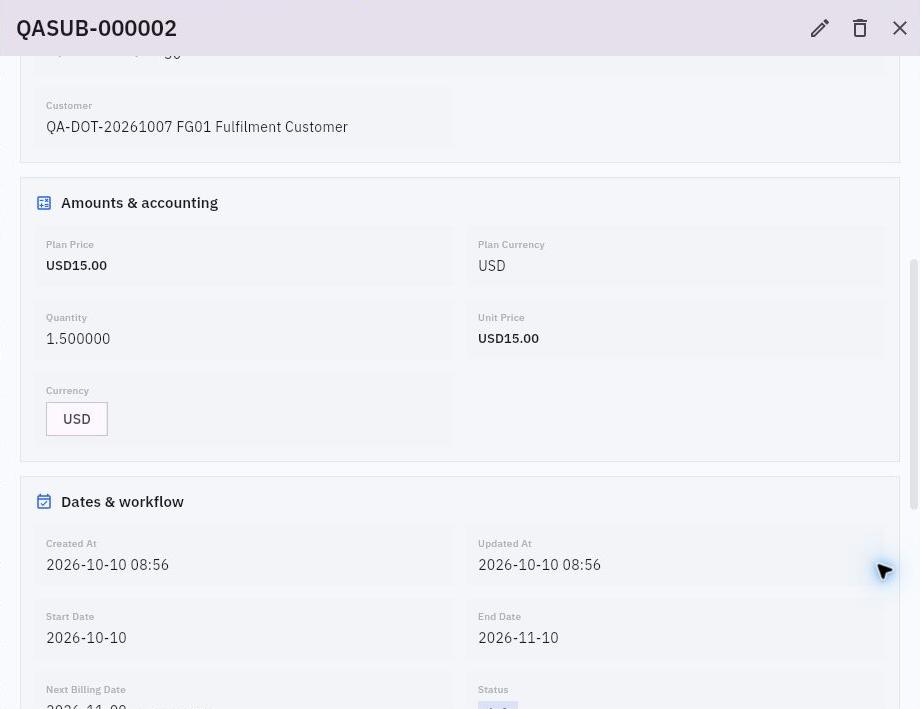
Task: Click the Plan Currency value USD
Action: pos(492,266)
